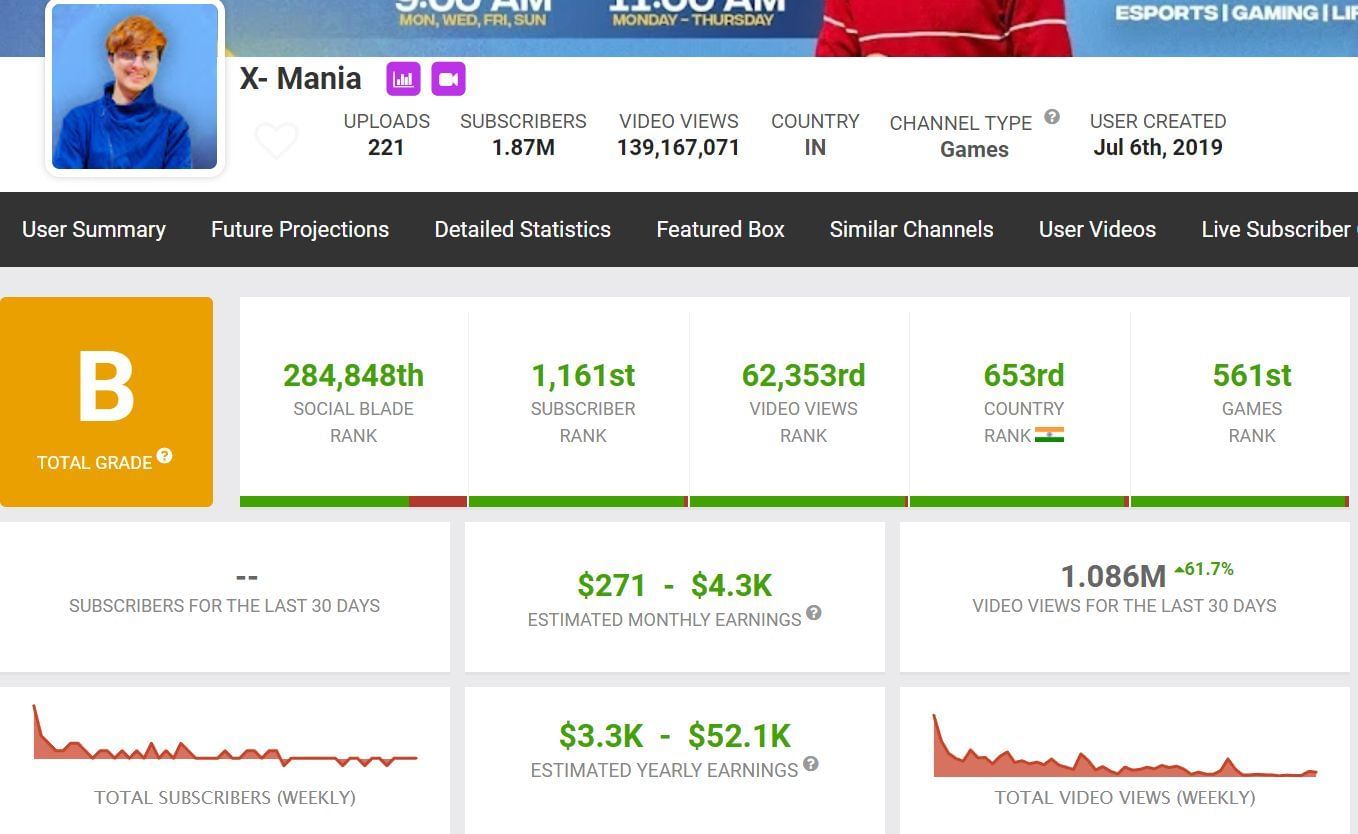Click the Channel Type help question mark
This screenshot has height=834, width=1358.
coord(1052,117)
